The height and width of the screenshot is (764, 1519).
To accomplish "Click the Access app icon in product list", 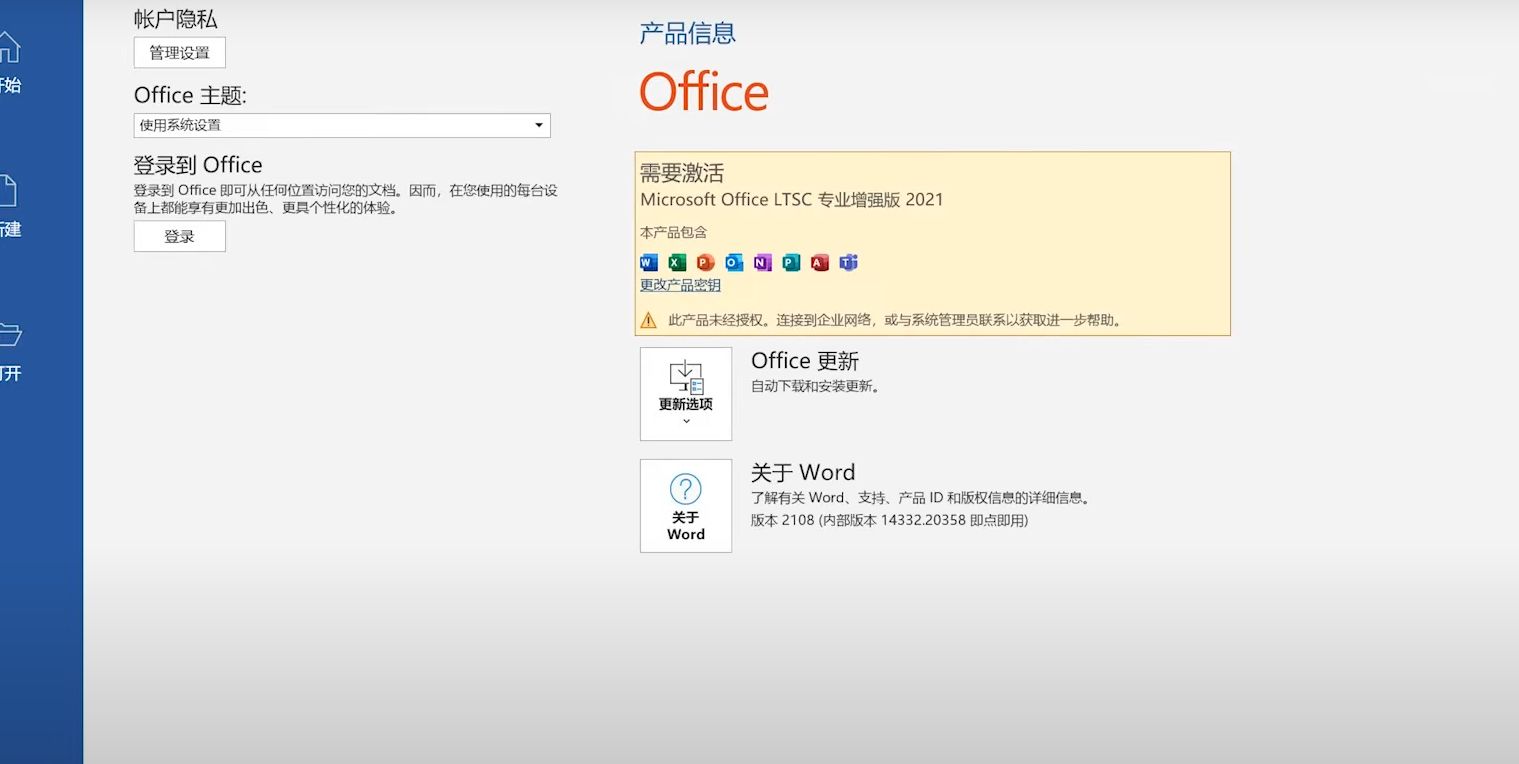I will (820, 263).
